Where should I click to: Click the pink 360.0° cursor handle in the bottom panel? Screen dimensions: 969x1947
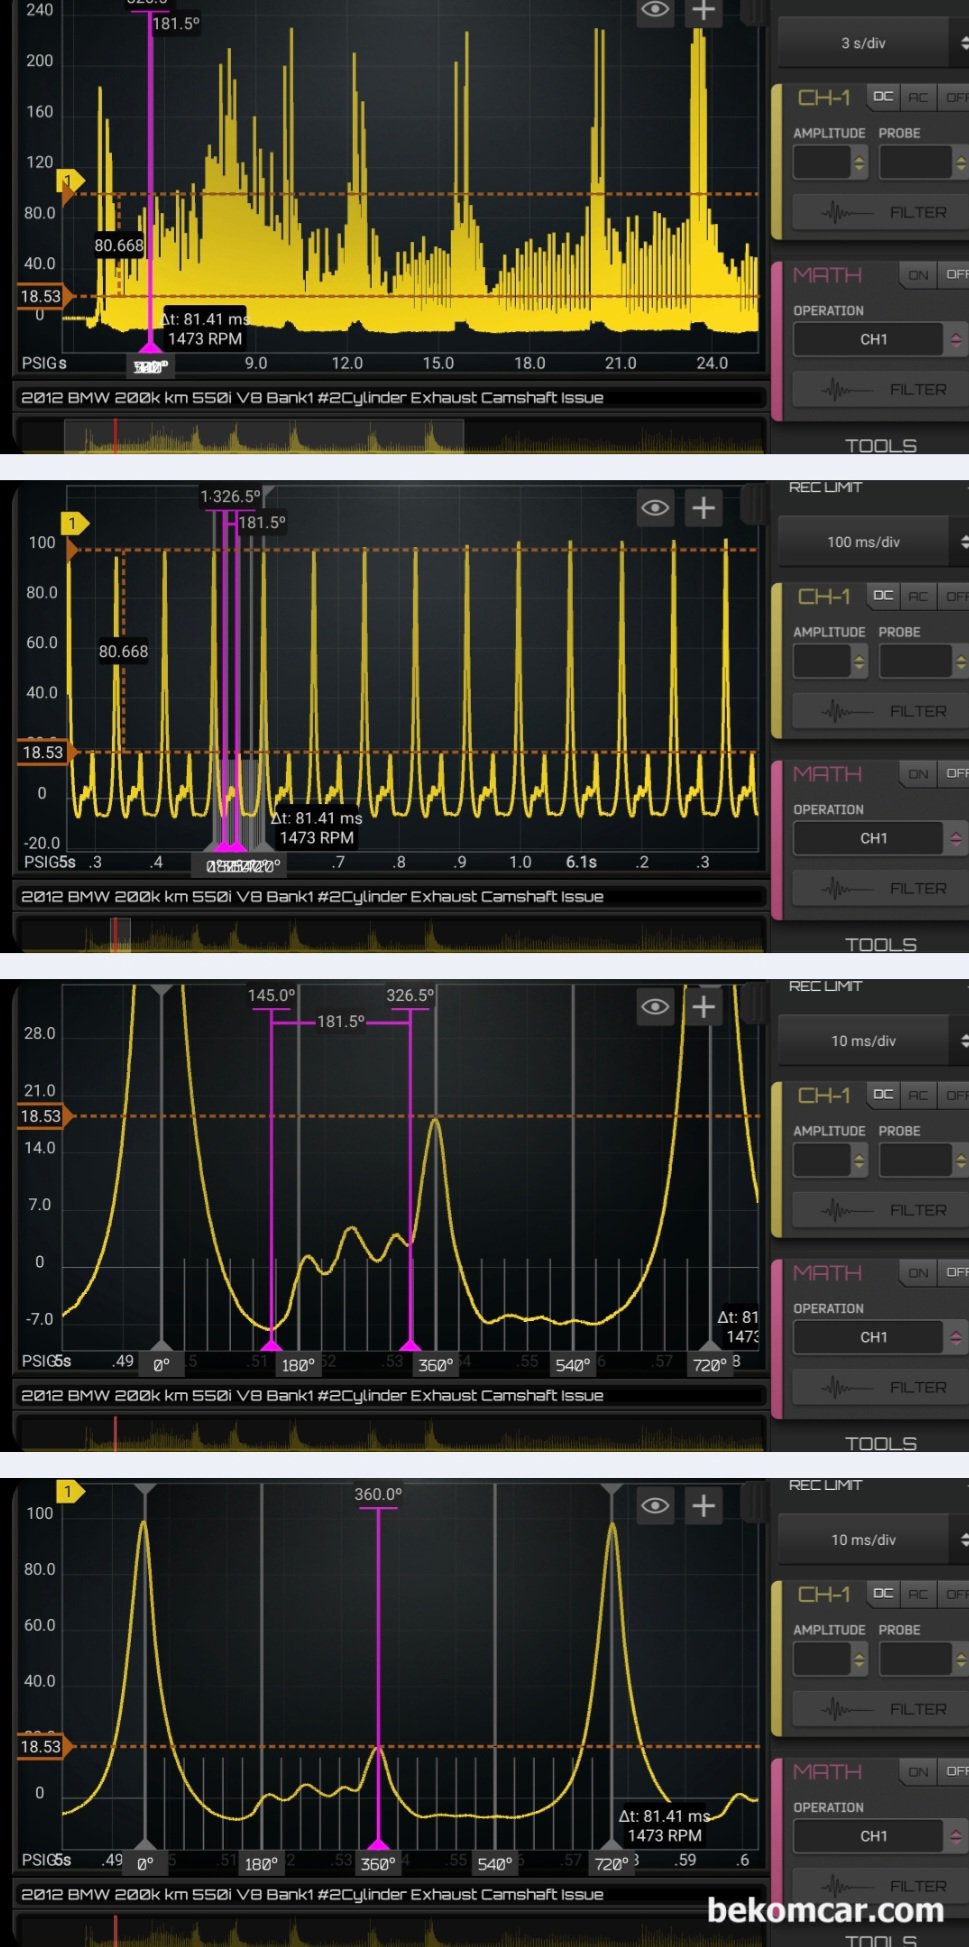[x=378, y=1845]
